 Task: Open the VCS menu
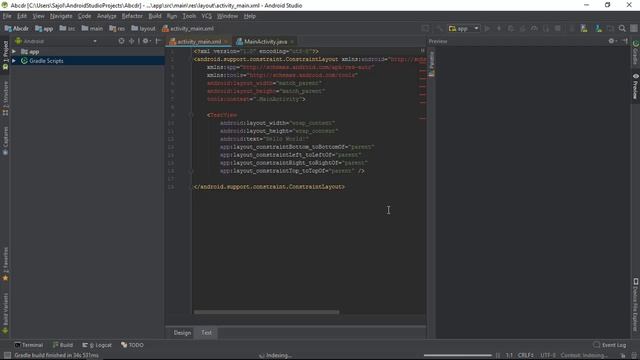pyautogui.click(x=207, y=16)
